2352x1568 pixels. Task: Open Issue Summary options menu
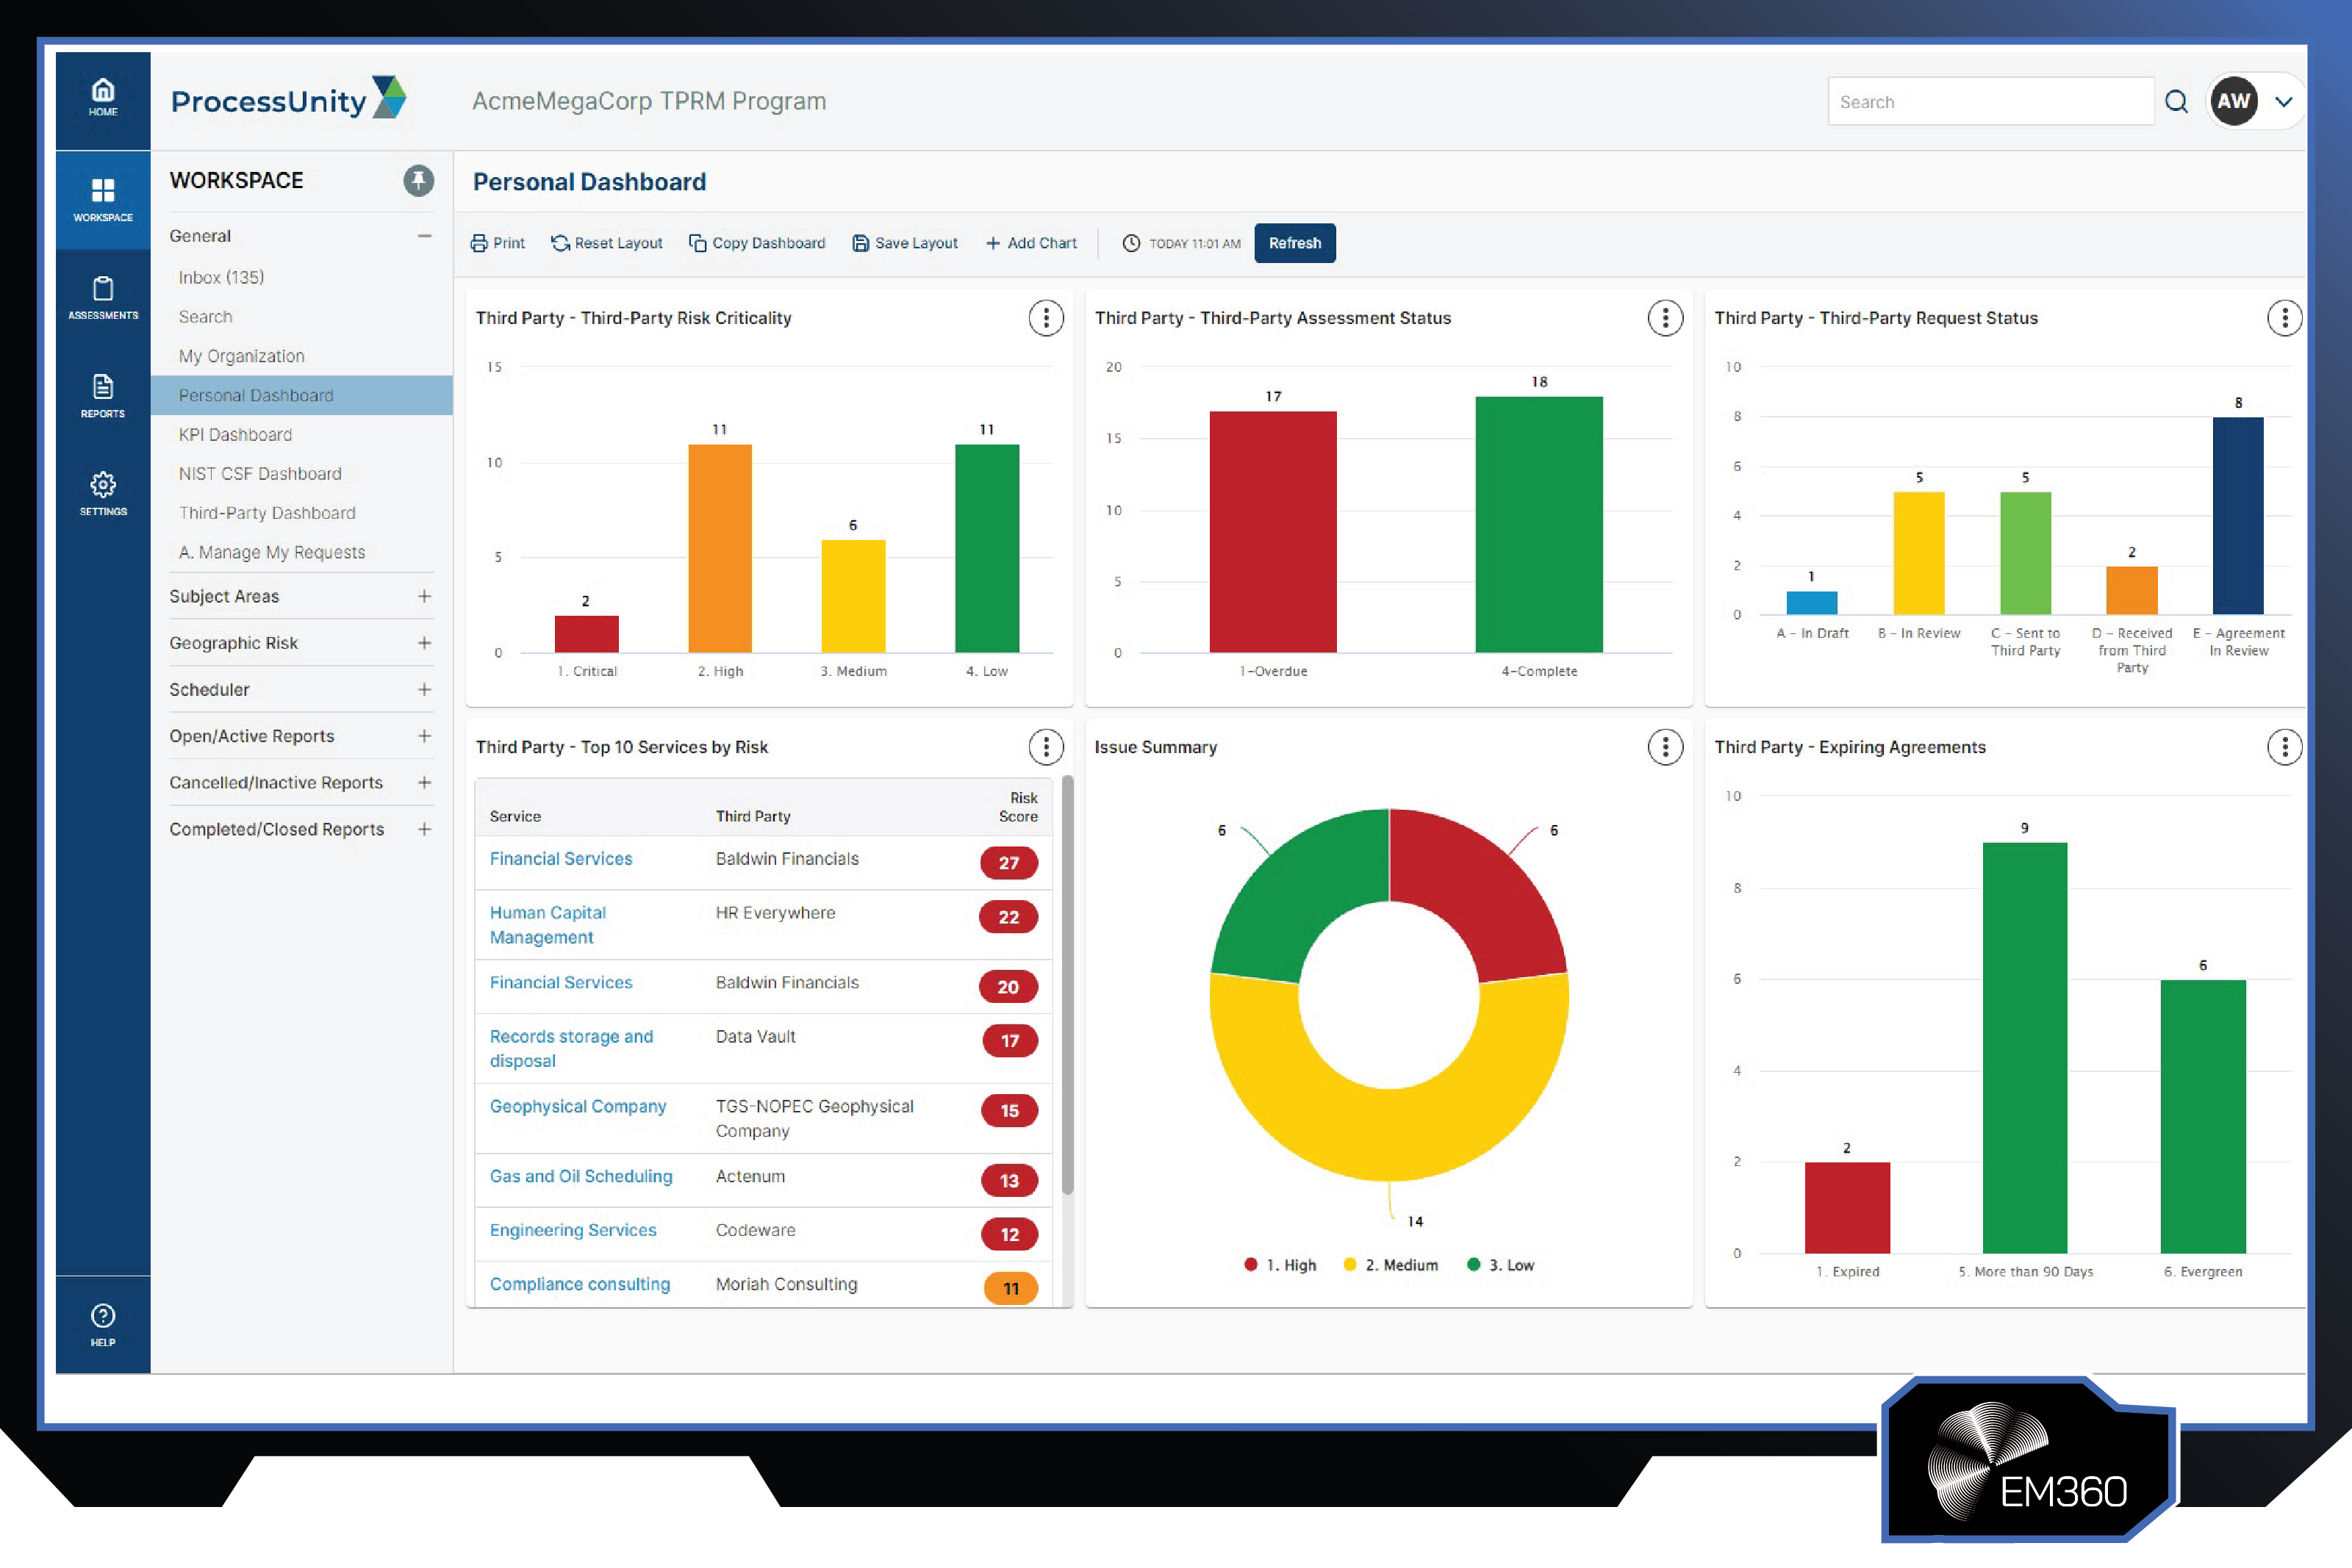click(x=1664, y=747)
